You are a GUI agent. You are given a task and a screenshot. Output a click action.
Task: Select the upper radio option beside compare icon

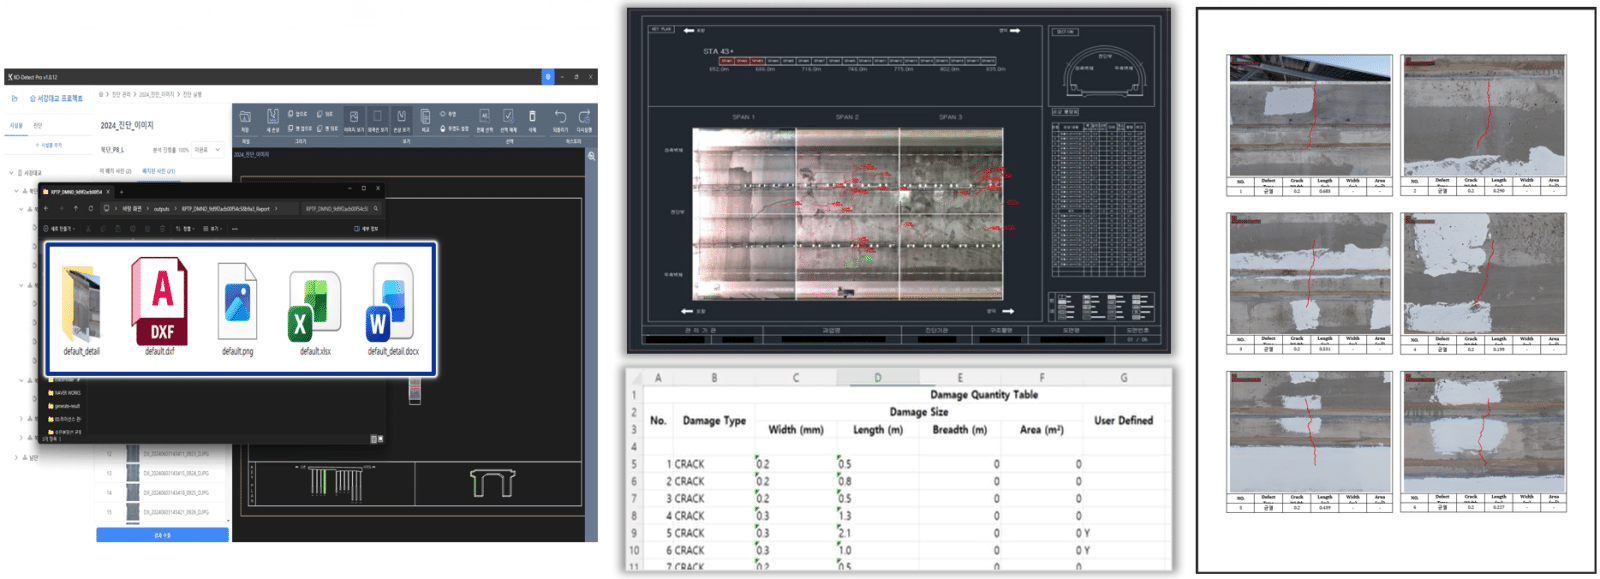pos(443,114)
